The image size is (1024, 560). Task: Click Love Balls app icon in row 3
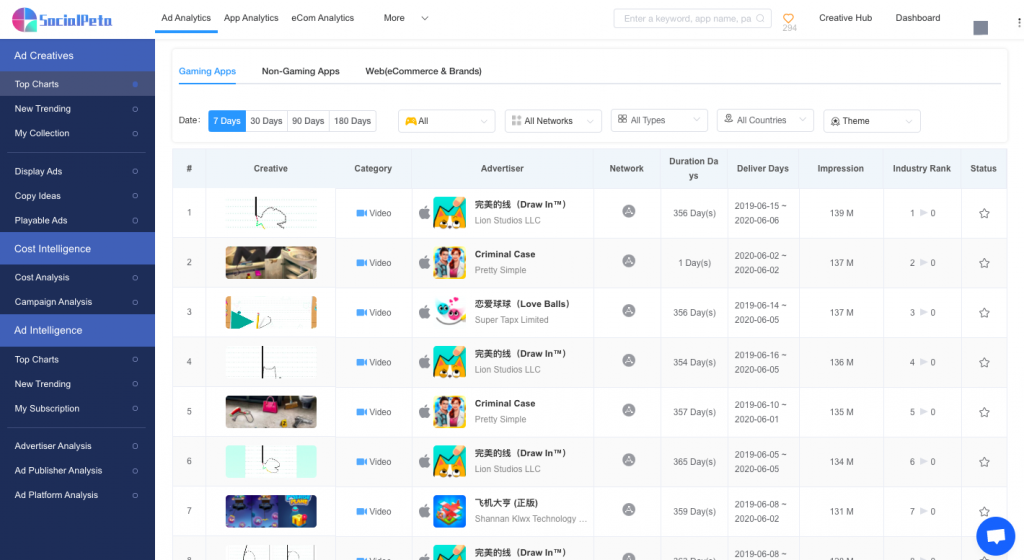pyautogui.click(x=449, y=312)
